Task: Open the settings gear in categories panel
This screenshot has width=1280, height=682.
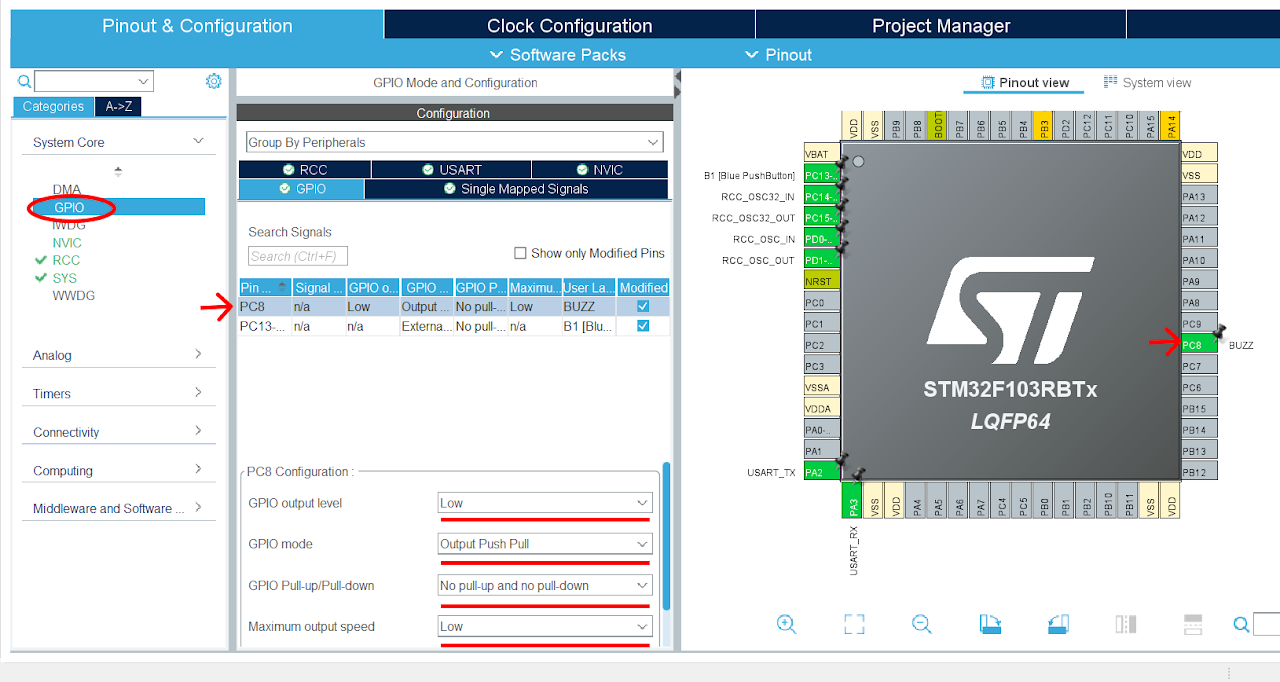Action: (x=213, y=81)
